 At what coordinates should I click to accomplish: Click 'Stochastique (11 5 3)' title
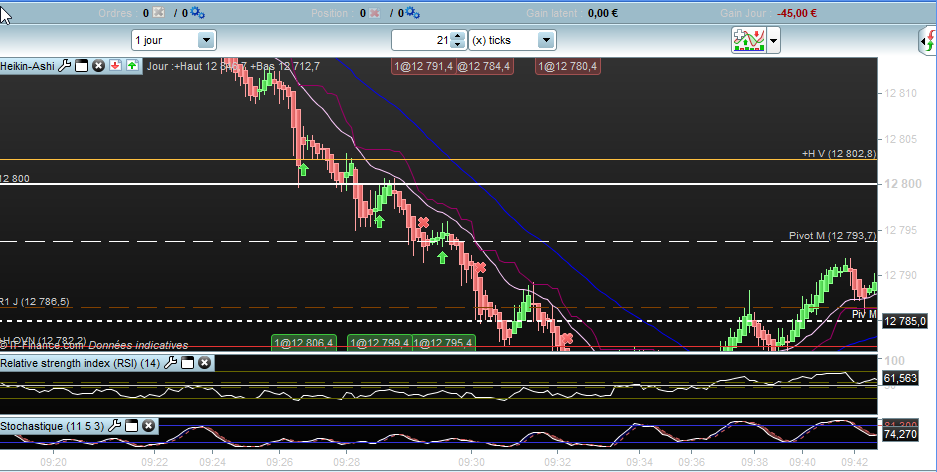(x=52, y=426)
